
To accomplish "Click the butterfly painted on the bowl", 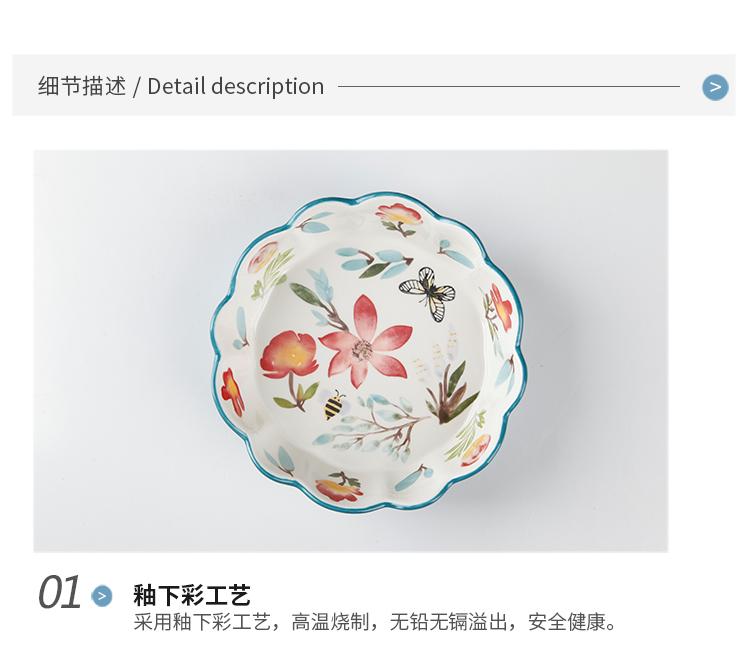I will 427,293.
